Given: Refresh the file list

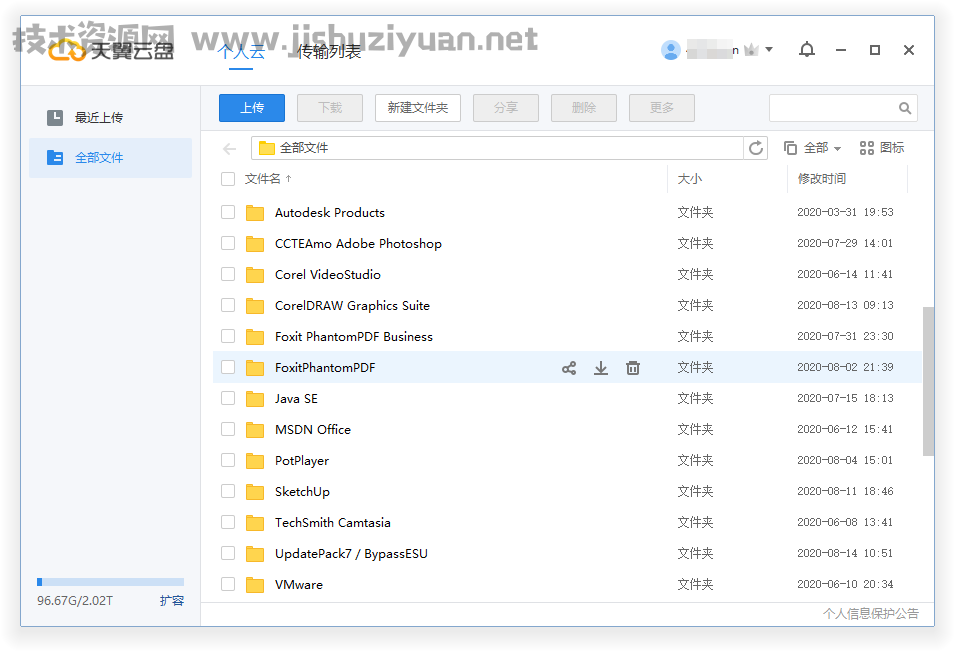Looking at the screenshot, I should point(756,148).
